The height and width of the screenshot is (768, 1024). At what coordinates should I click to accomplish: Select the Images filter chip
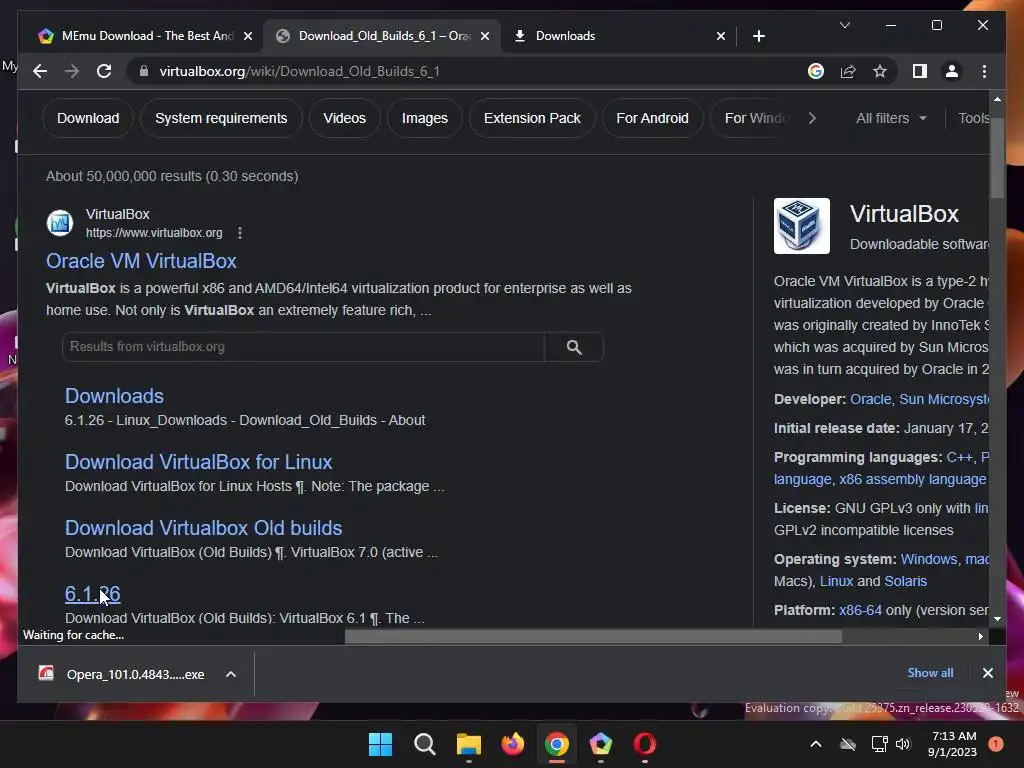point(424,118)
